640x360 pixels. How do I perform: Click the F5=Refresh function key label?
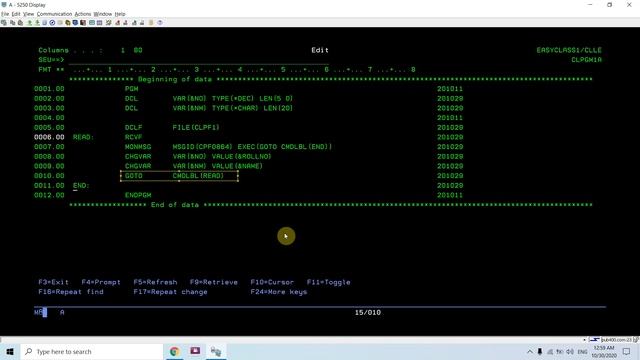[155, 282]
